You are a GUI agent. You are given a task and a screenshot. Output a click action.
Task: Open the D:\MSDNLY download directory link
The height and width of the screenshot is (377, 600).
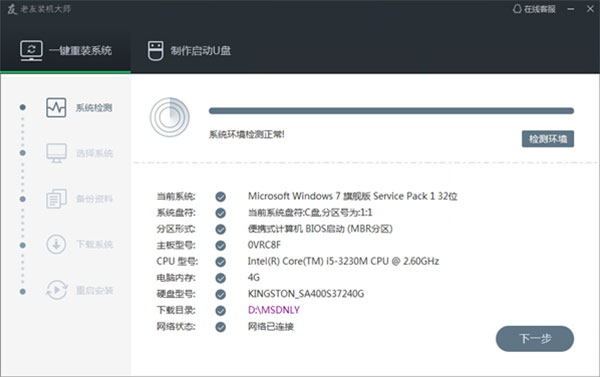click(274, 310)
